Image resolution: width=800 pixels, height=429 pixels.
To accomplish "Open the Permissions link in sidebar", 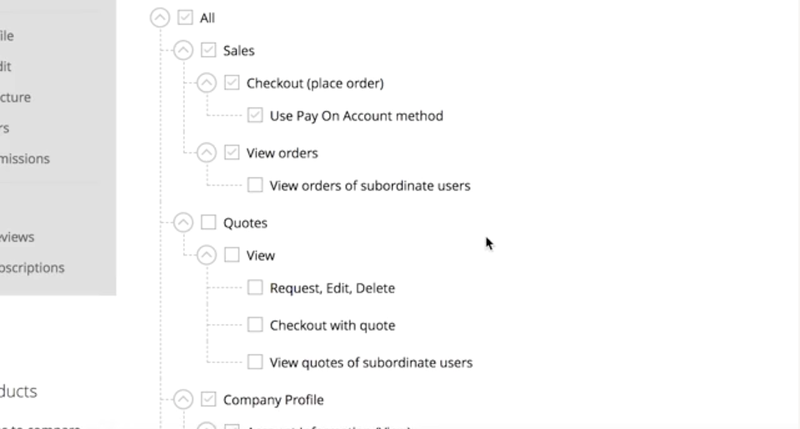I will coord(24,158).
